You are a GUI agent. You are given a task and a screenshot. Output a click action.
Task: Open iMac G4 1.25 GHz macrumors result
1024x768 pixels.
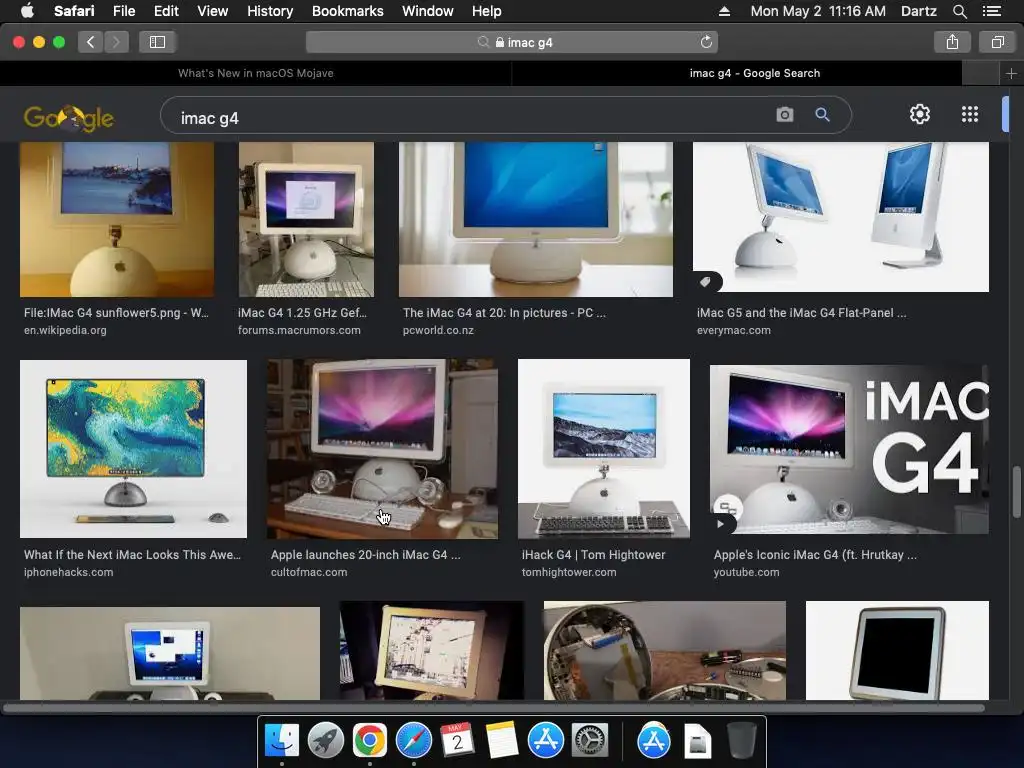(x=302, y=313)
